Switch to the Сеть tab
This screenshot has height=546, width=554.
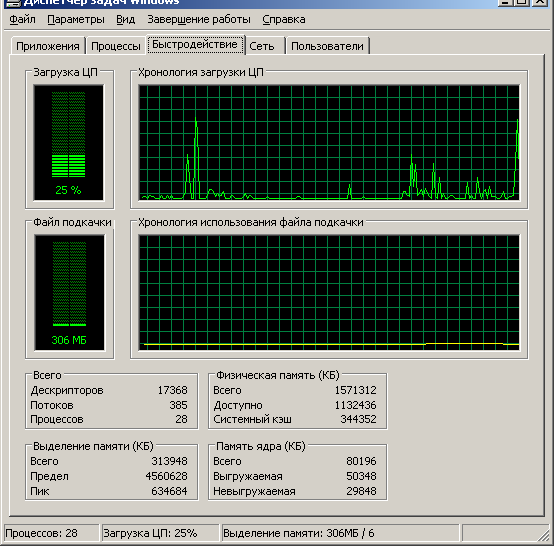pos(262,46)
